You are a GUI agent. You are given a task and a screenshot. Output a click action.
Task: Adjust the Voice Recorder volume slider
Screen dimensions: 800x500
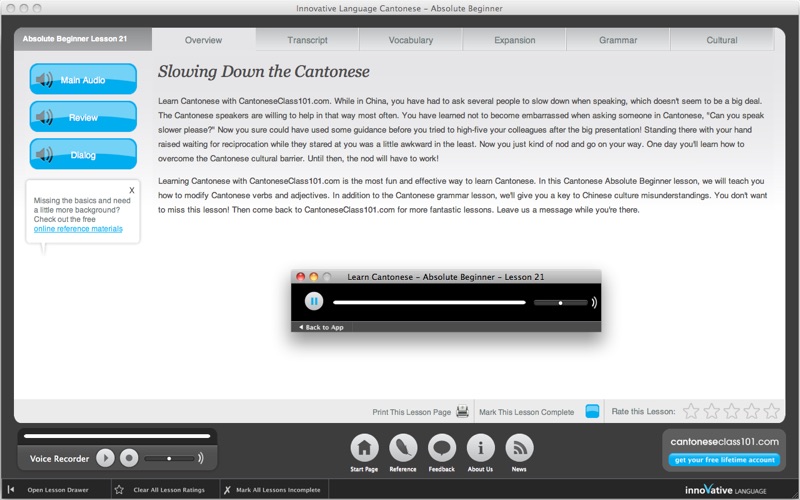(x=169, y=458)
